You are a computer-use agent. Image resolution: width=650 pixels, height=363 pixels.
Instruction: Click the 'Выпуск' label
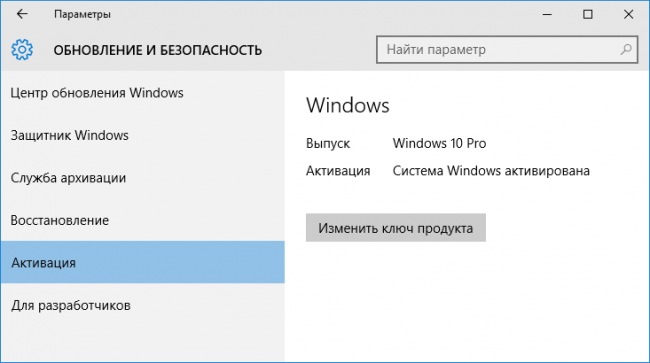(328, 143)
